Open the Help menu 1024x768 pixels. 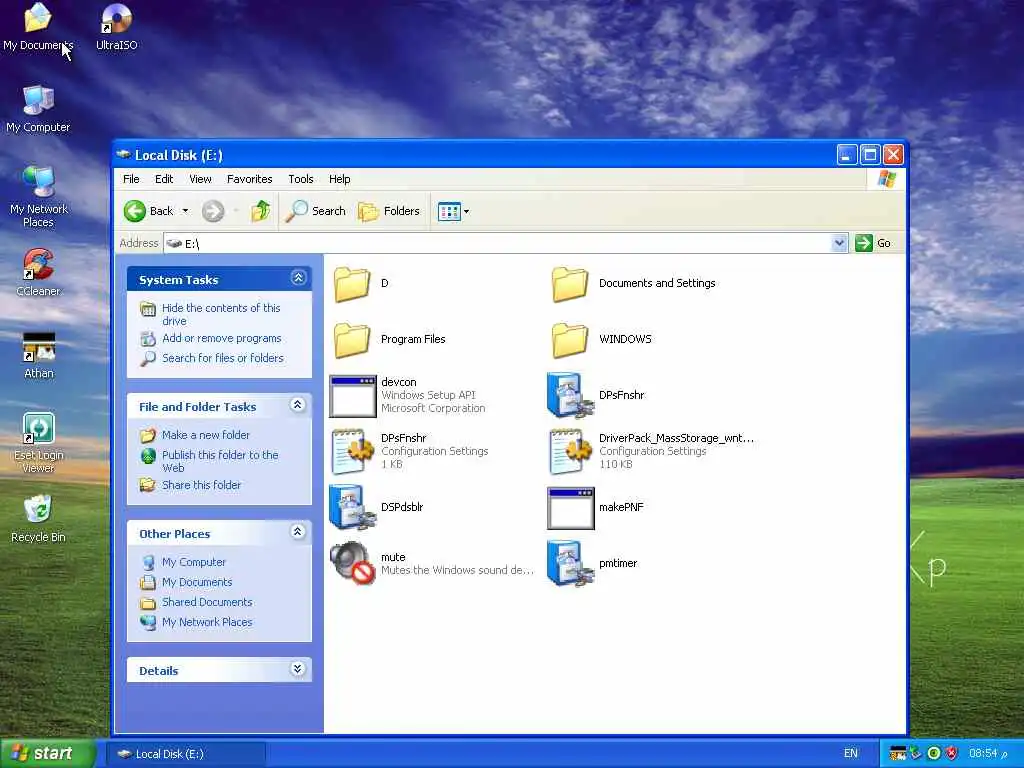coord(340,179)
